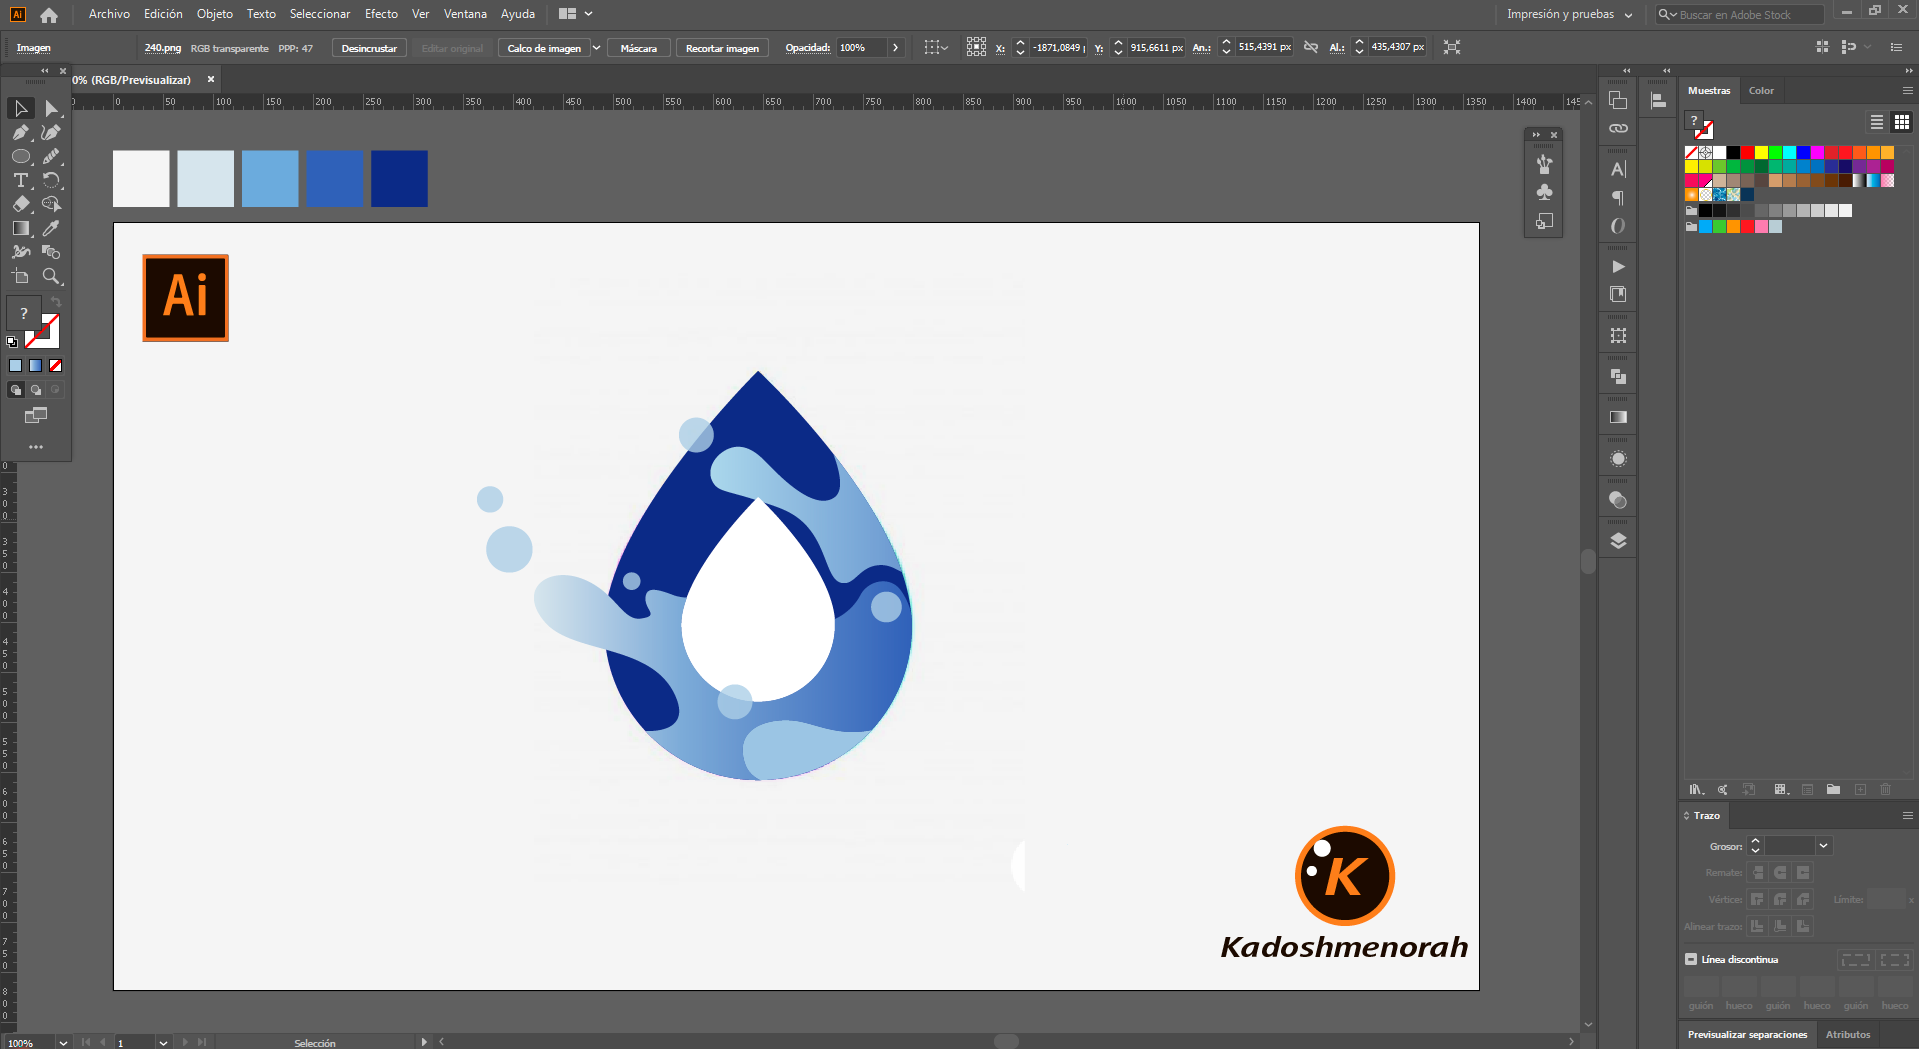Switch to the Atributos tab
This screenshot has width=1919, height=1049.
(1848, 1035)
